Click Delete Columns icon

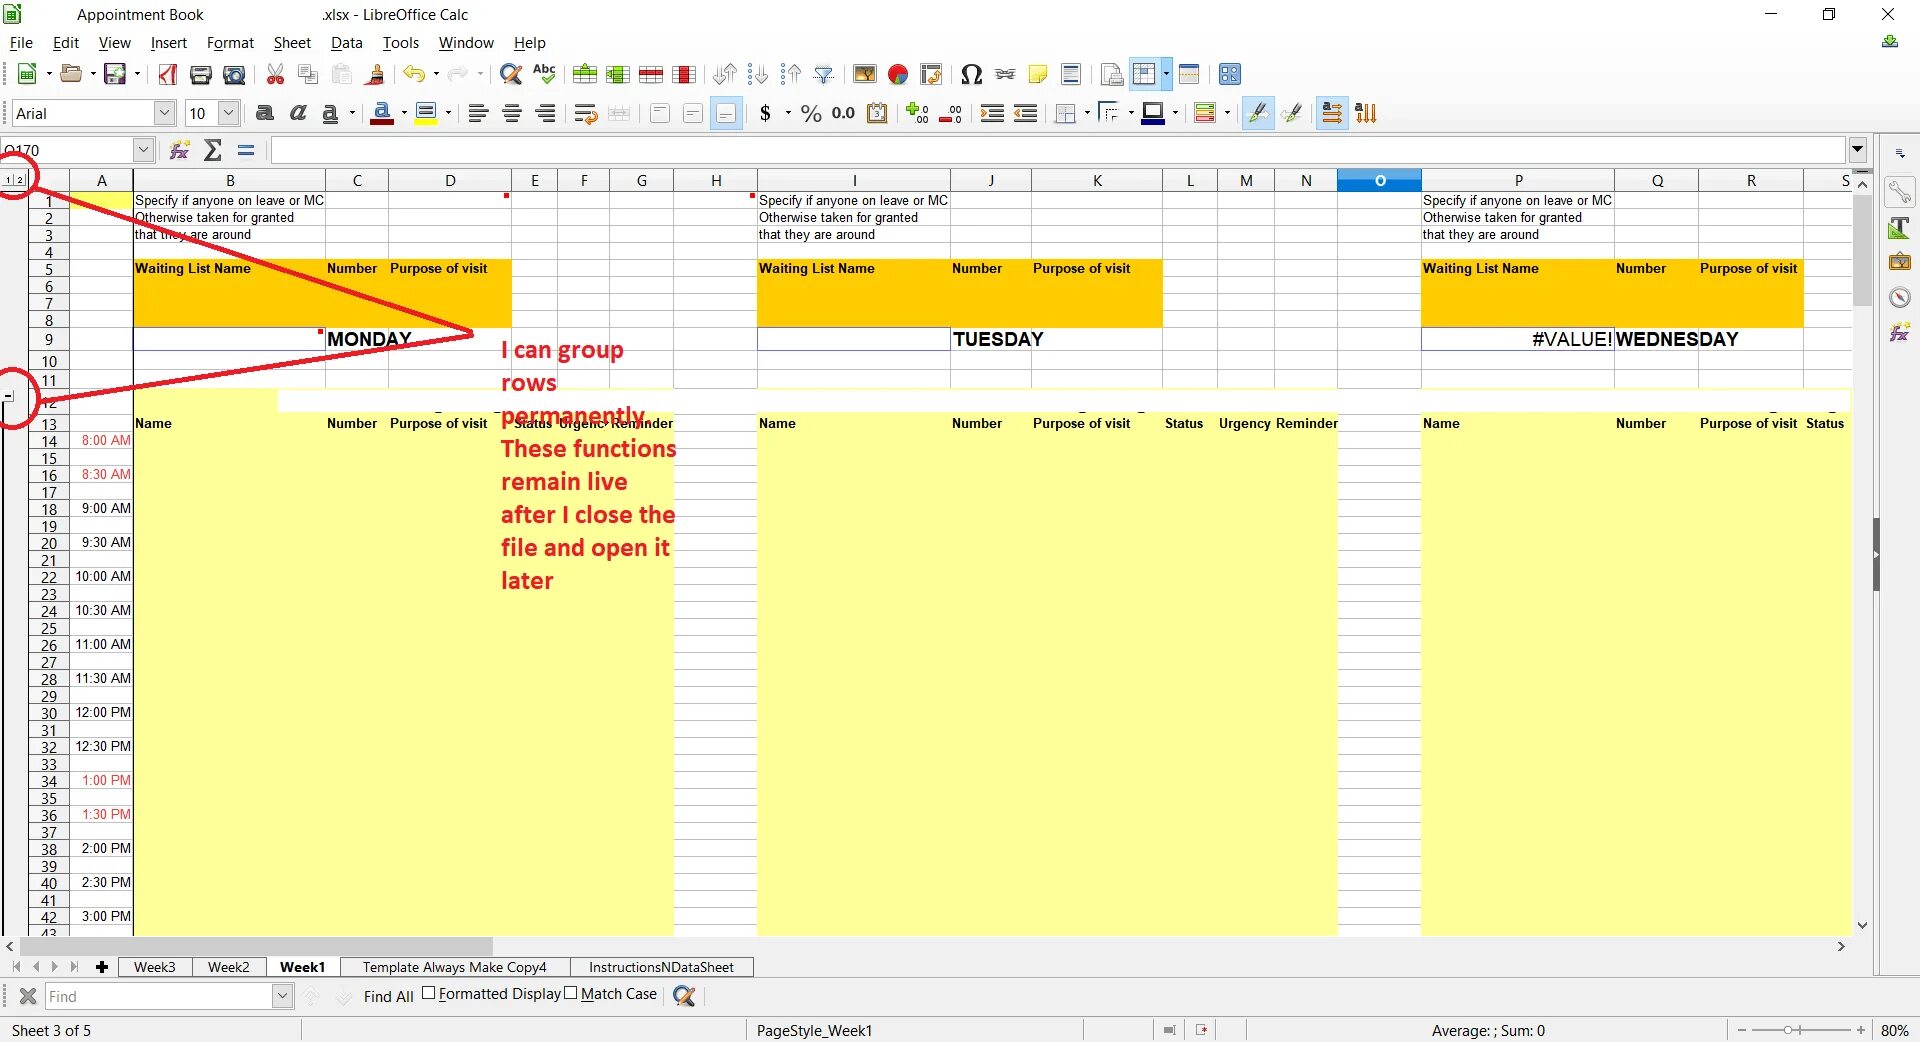(x=685, y=74)
